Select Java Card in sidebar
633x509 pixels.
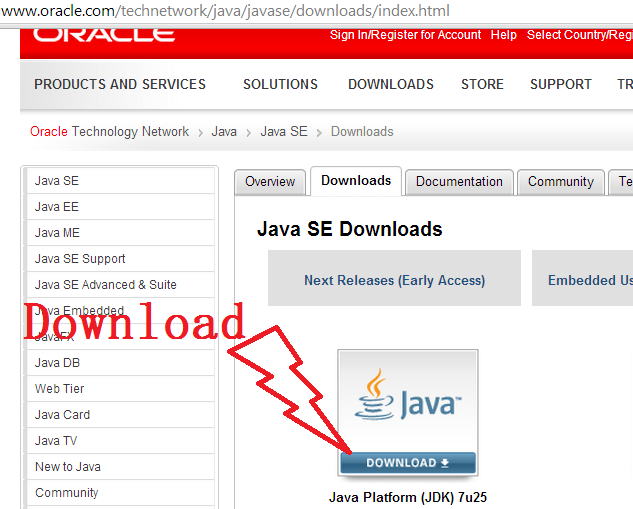coord(120,415)
